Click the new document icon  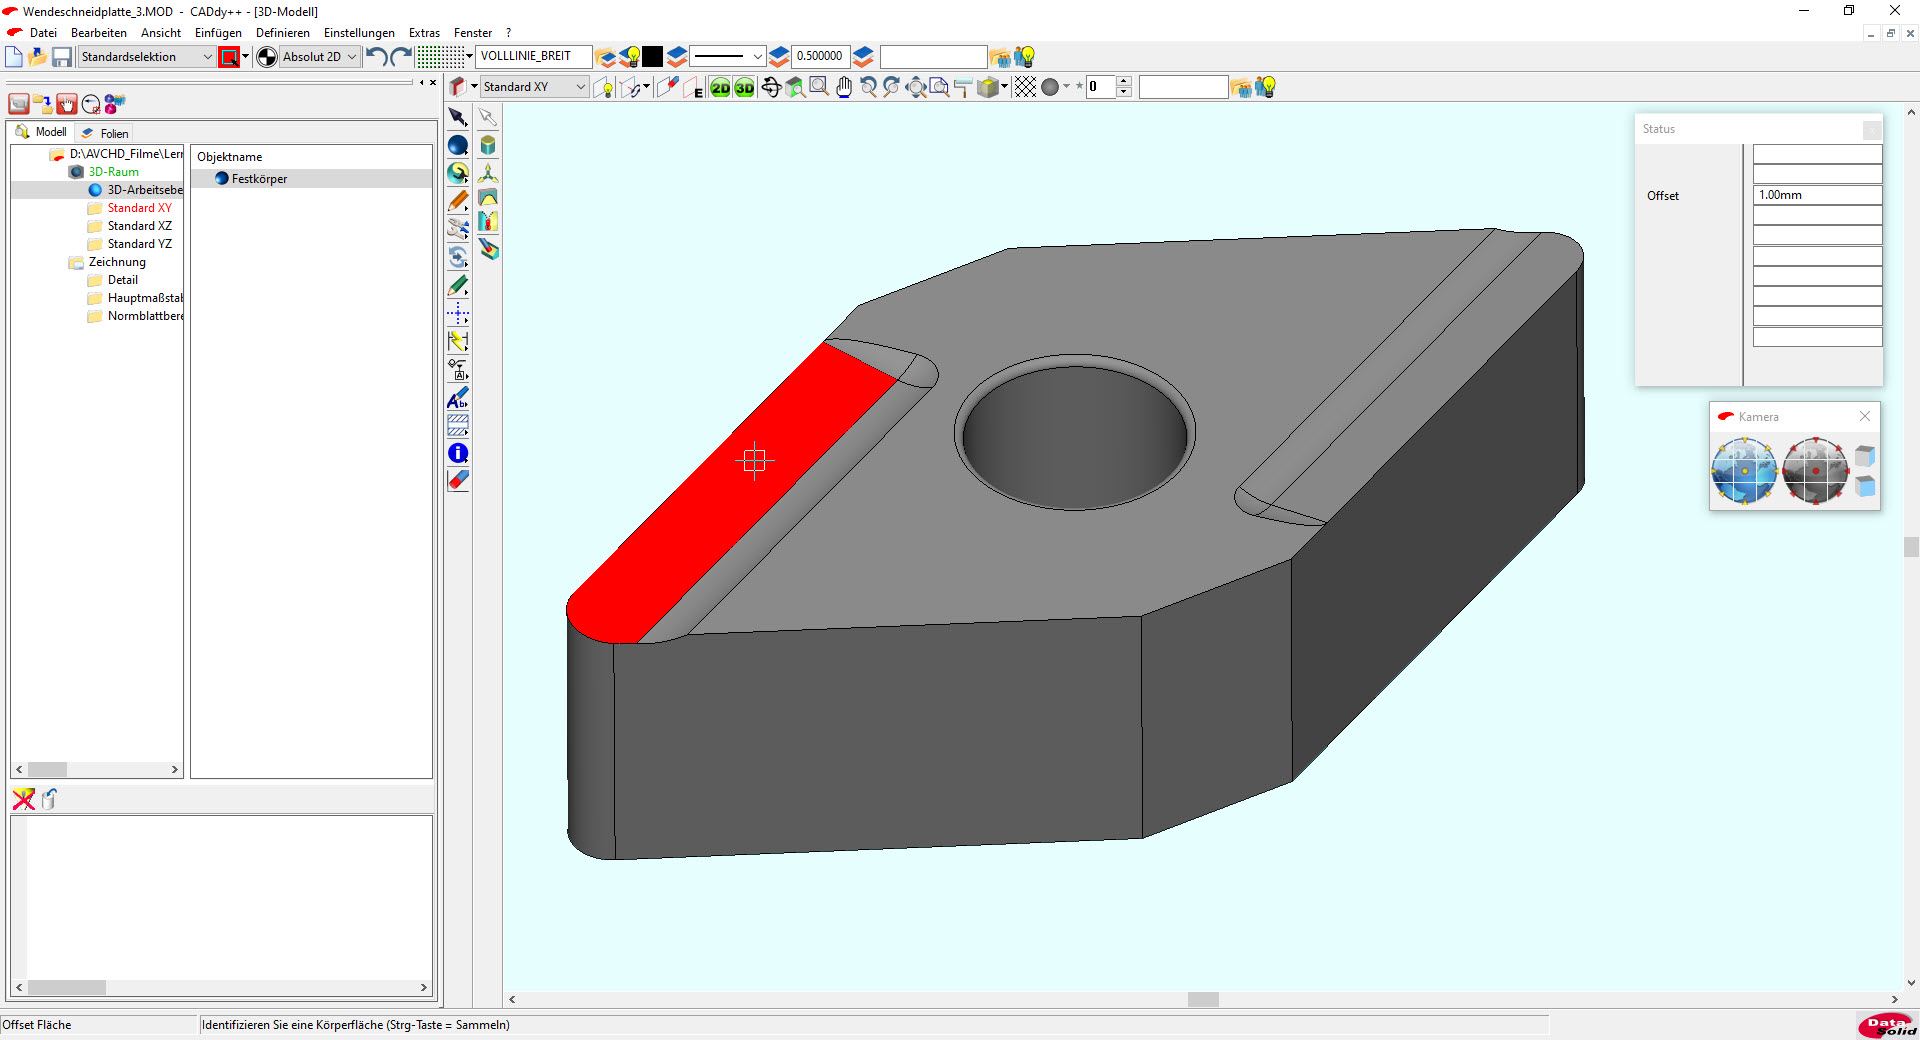tap(14, 57)
